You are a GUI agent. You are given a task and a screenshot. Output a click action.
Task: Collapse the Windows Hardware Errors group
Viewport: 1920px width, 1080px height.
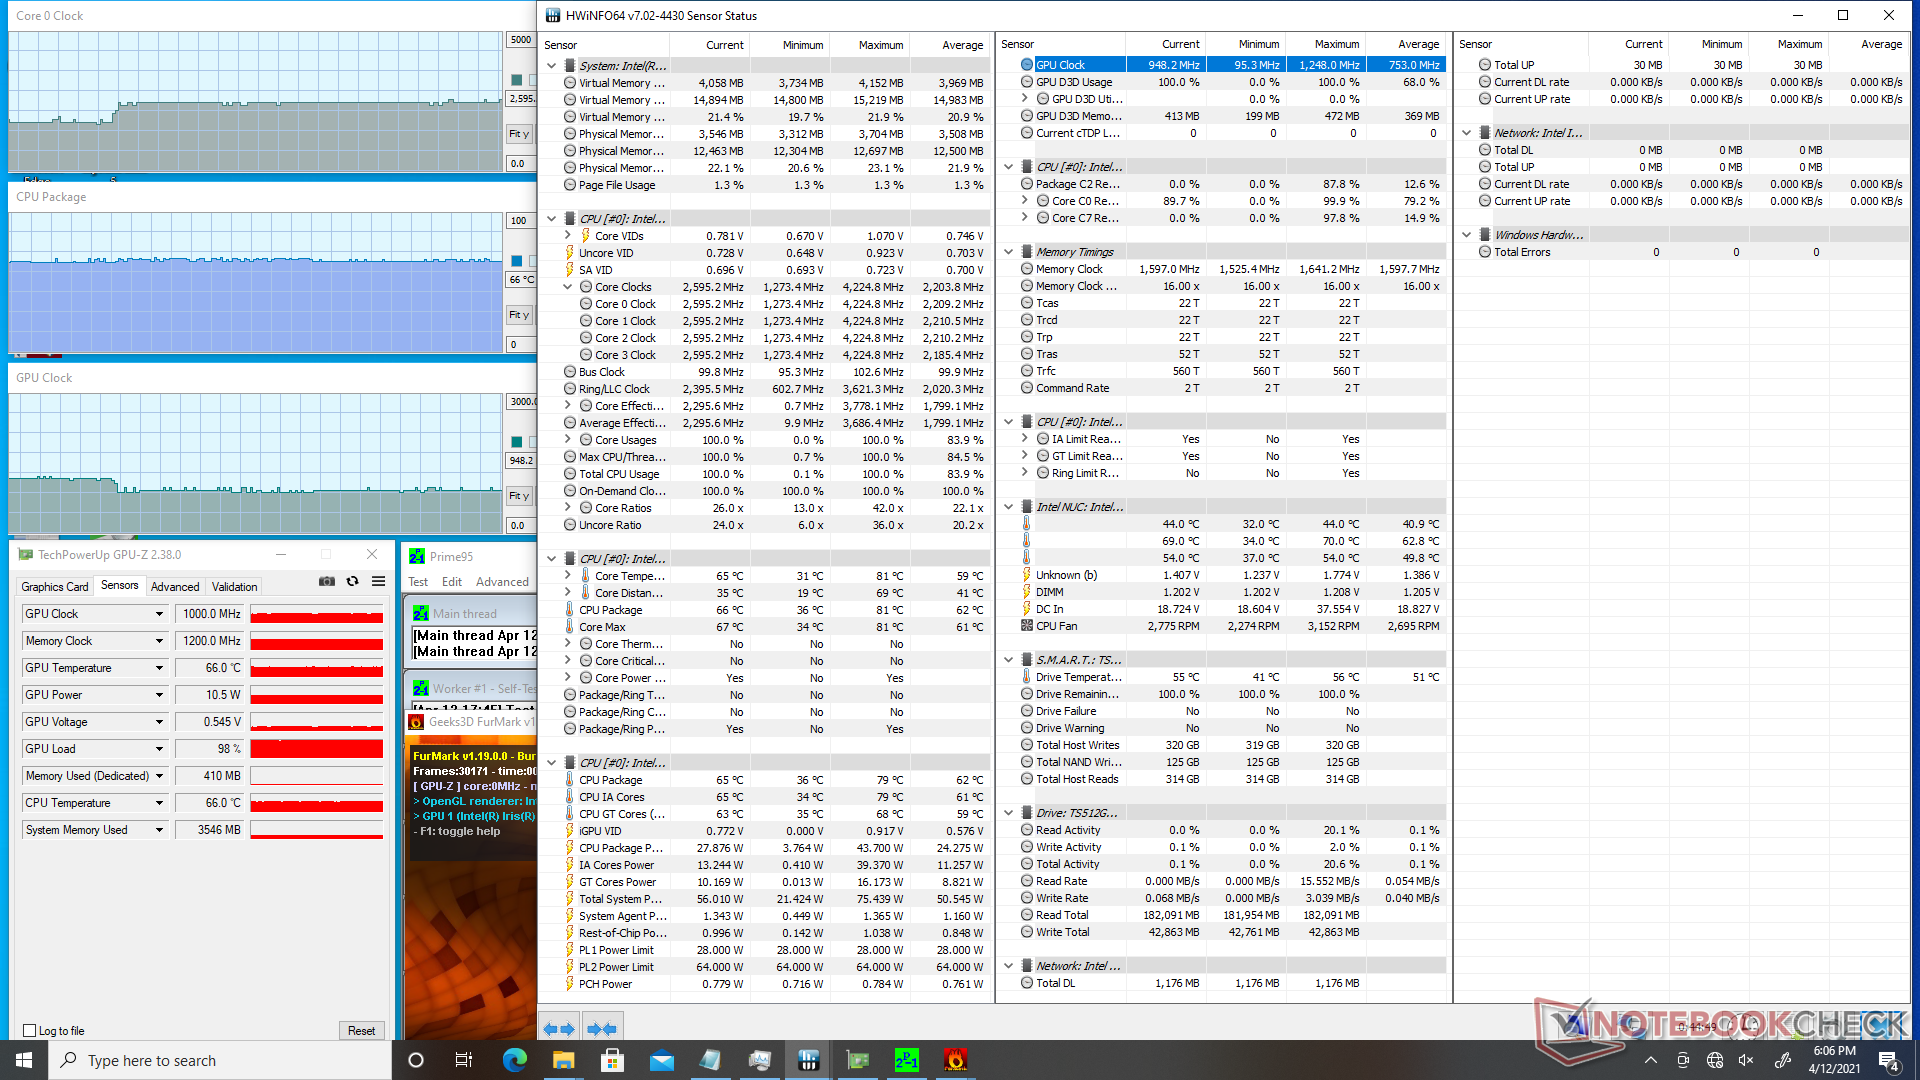(1466, 235)
